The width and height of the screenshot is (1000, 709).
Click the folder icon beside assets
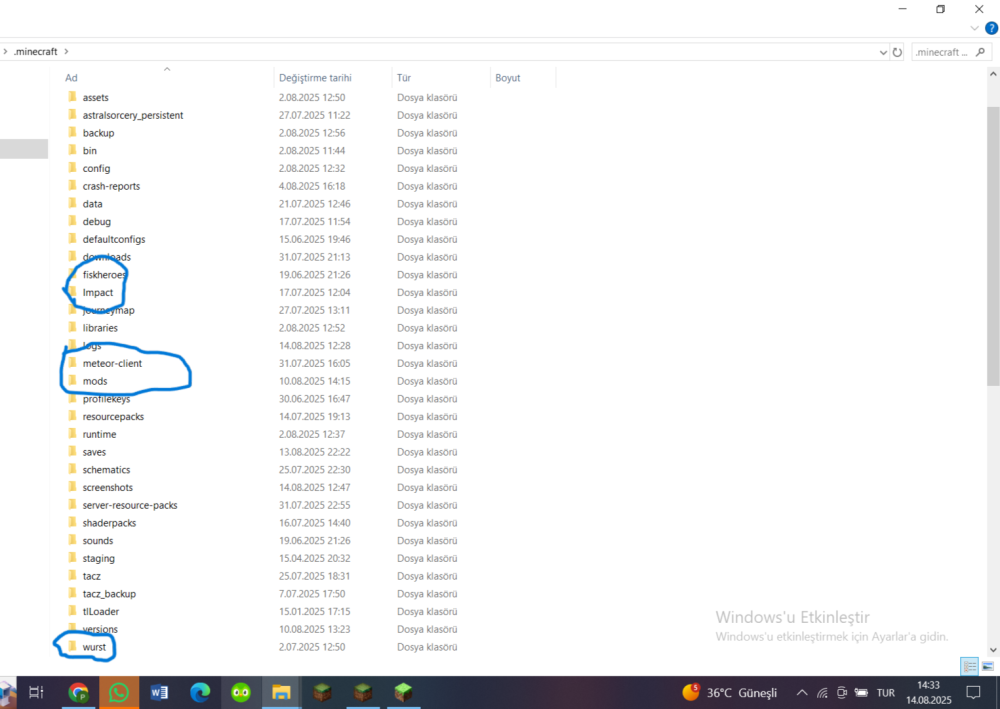click(72, 97)
